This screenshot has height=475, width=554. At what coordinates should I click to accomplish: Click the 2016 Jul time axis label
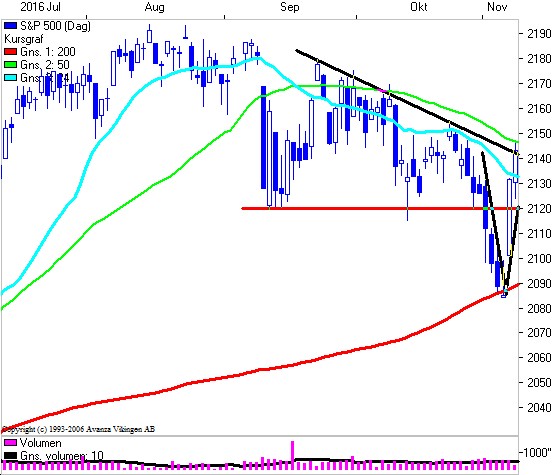(x=40, y=7)
